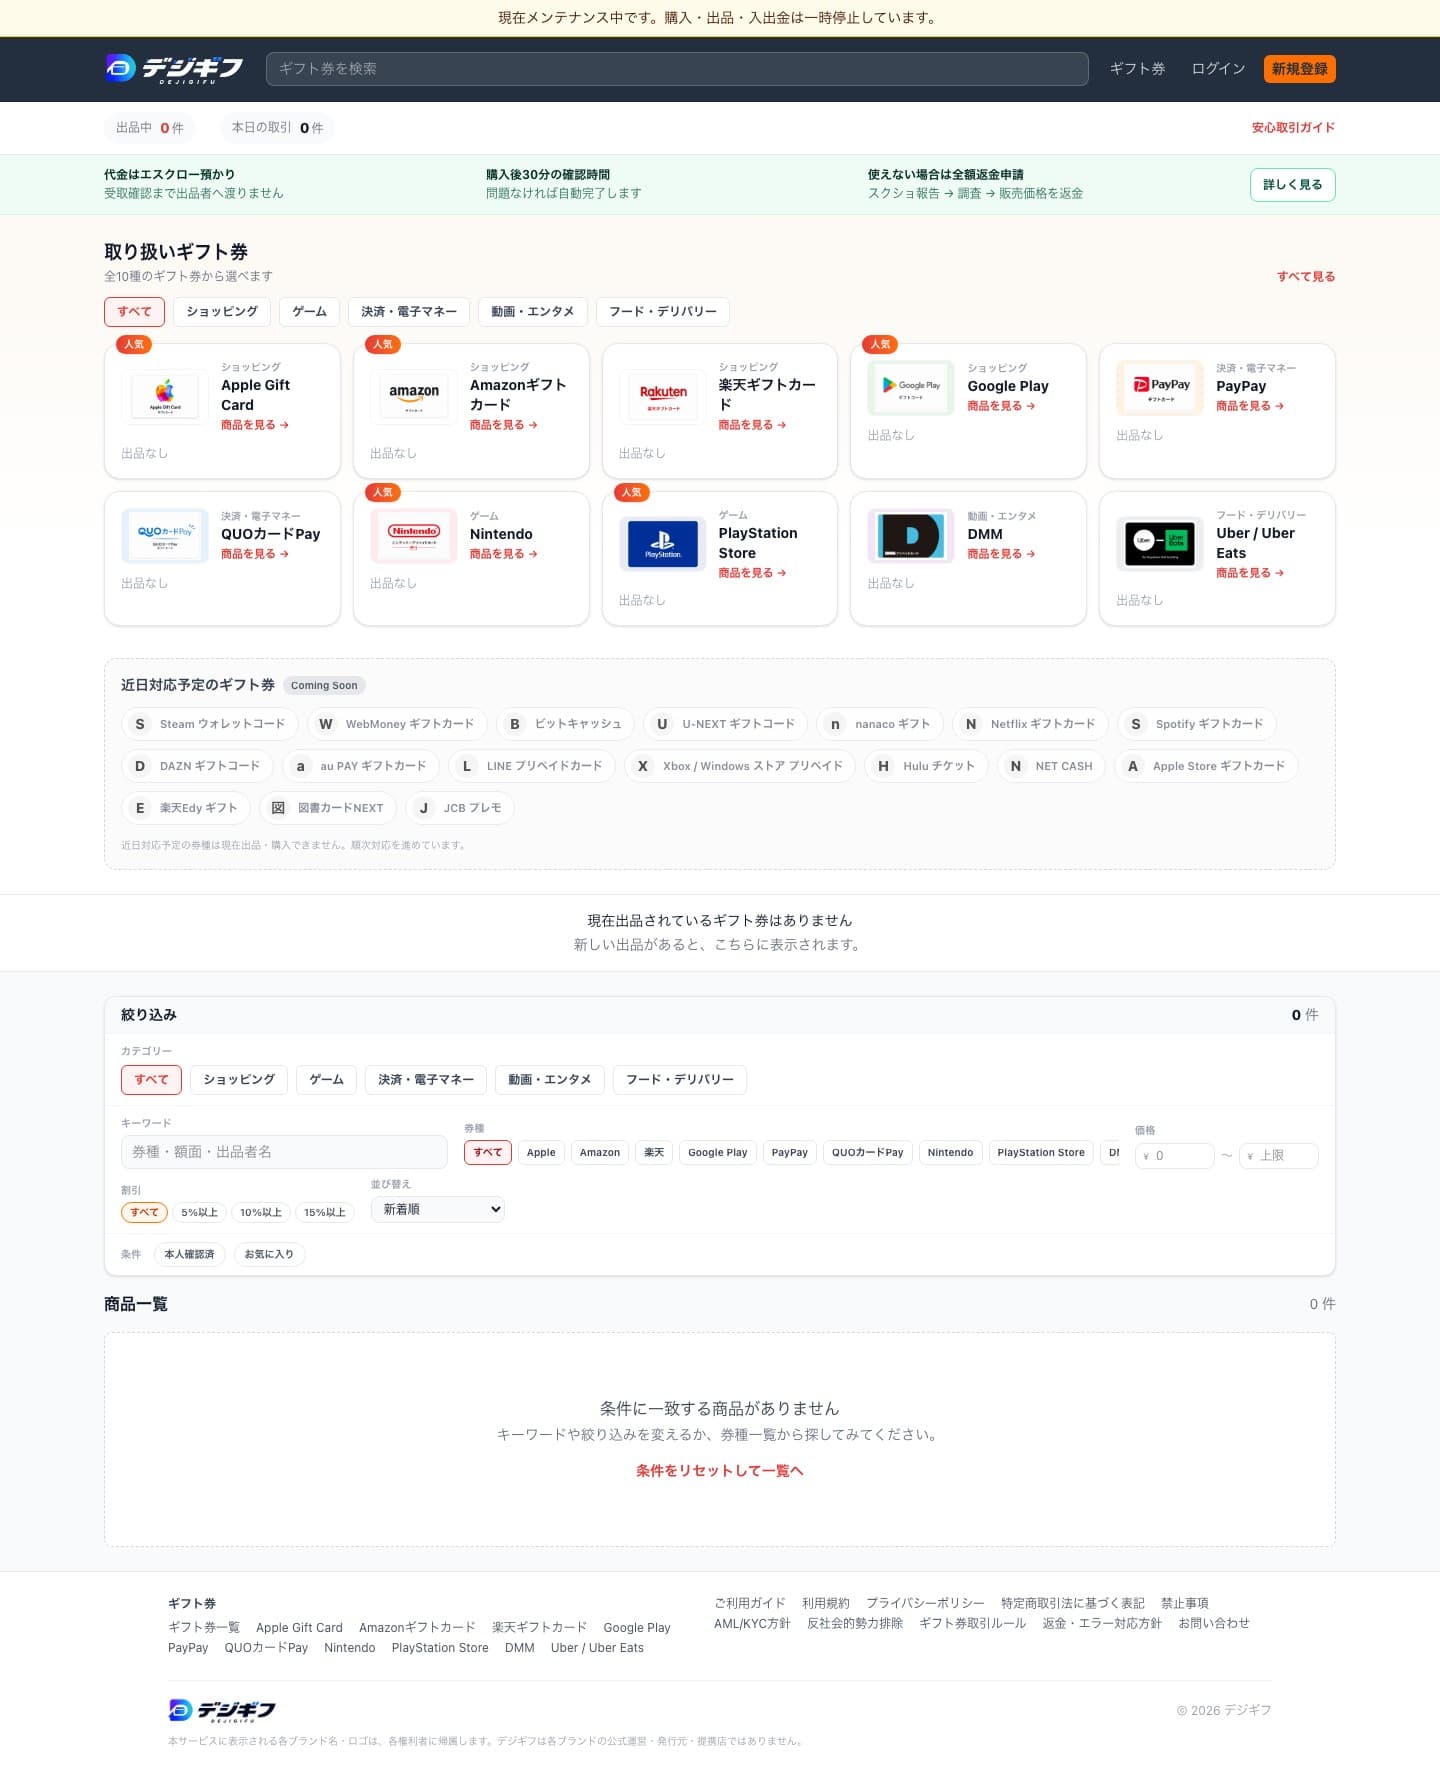Screen dimensions: 1440x1774
Task: Open the QUOカードPay logo thumbnail
Action: (165, 535)
